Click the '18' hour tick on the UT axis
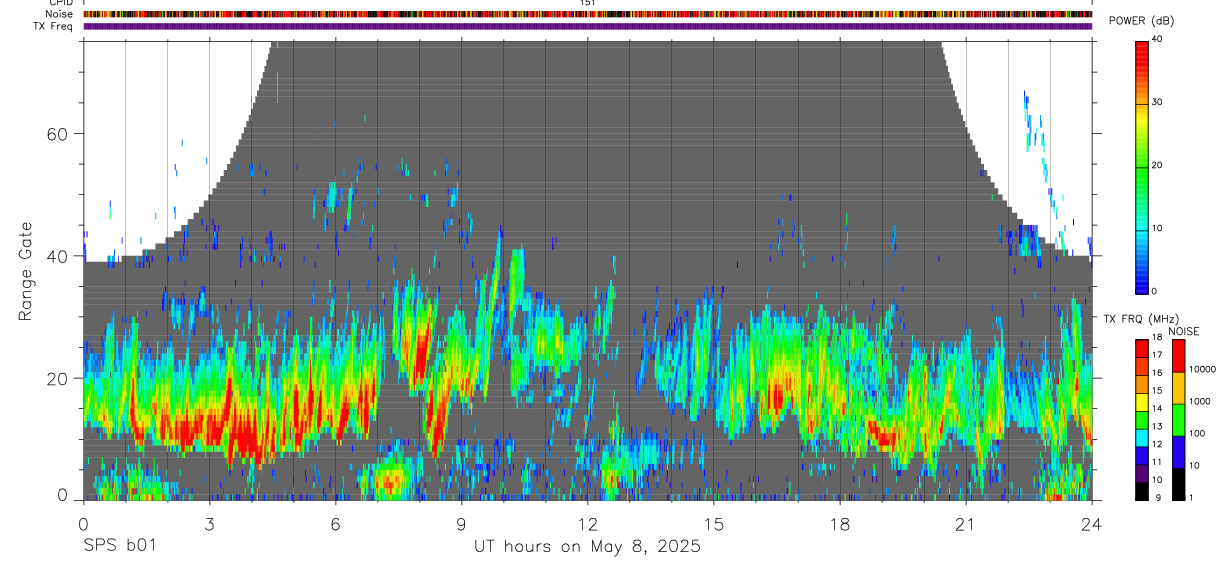 coord(840,523)
